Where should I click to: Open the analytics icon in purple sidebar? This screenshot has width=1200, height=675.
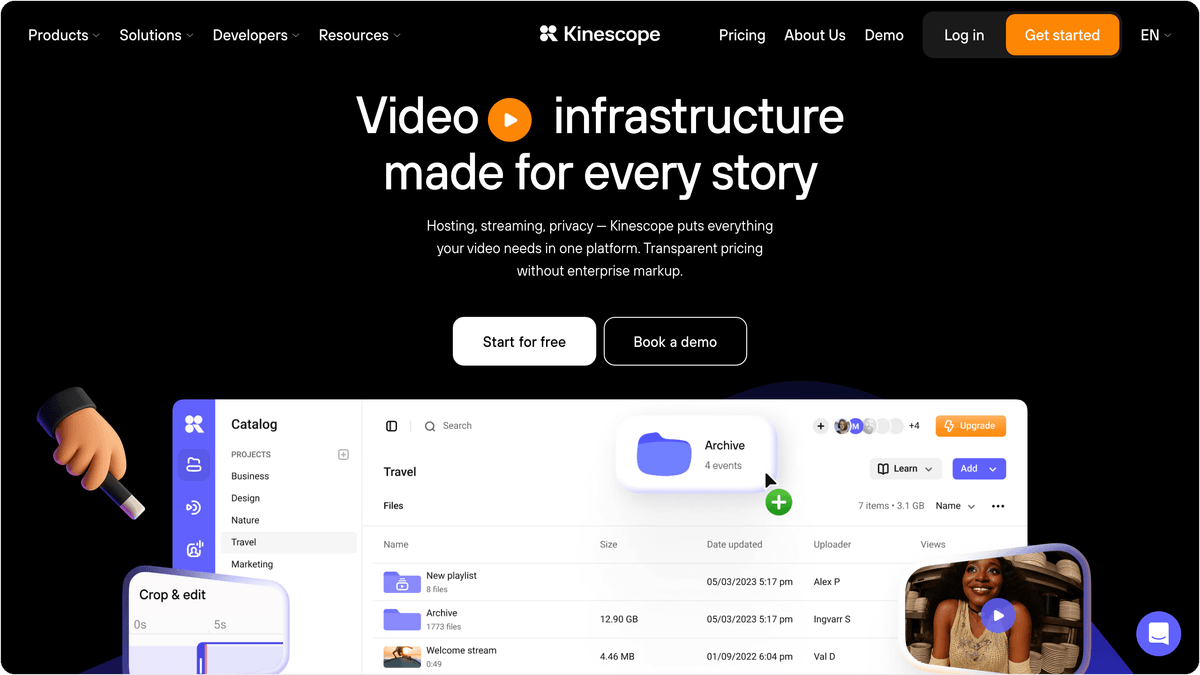[194, 549]
